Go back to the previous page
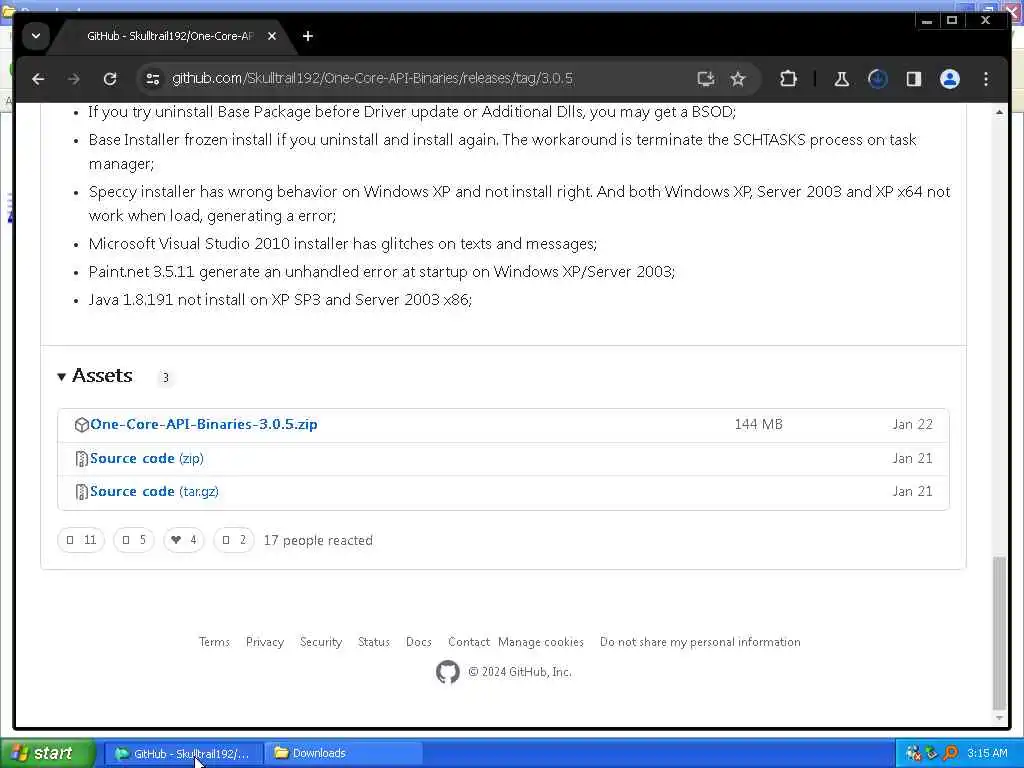1024x768 pixels. click(39, 79)
